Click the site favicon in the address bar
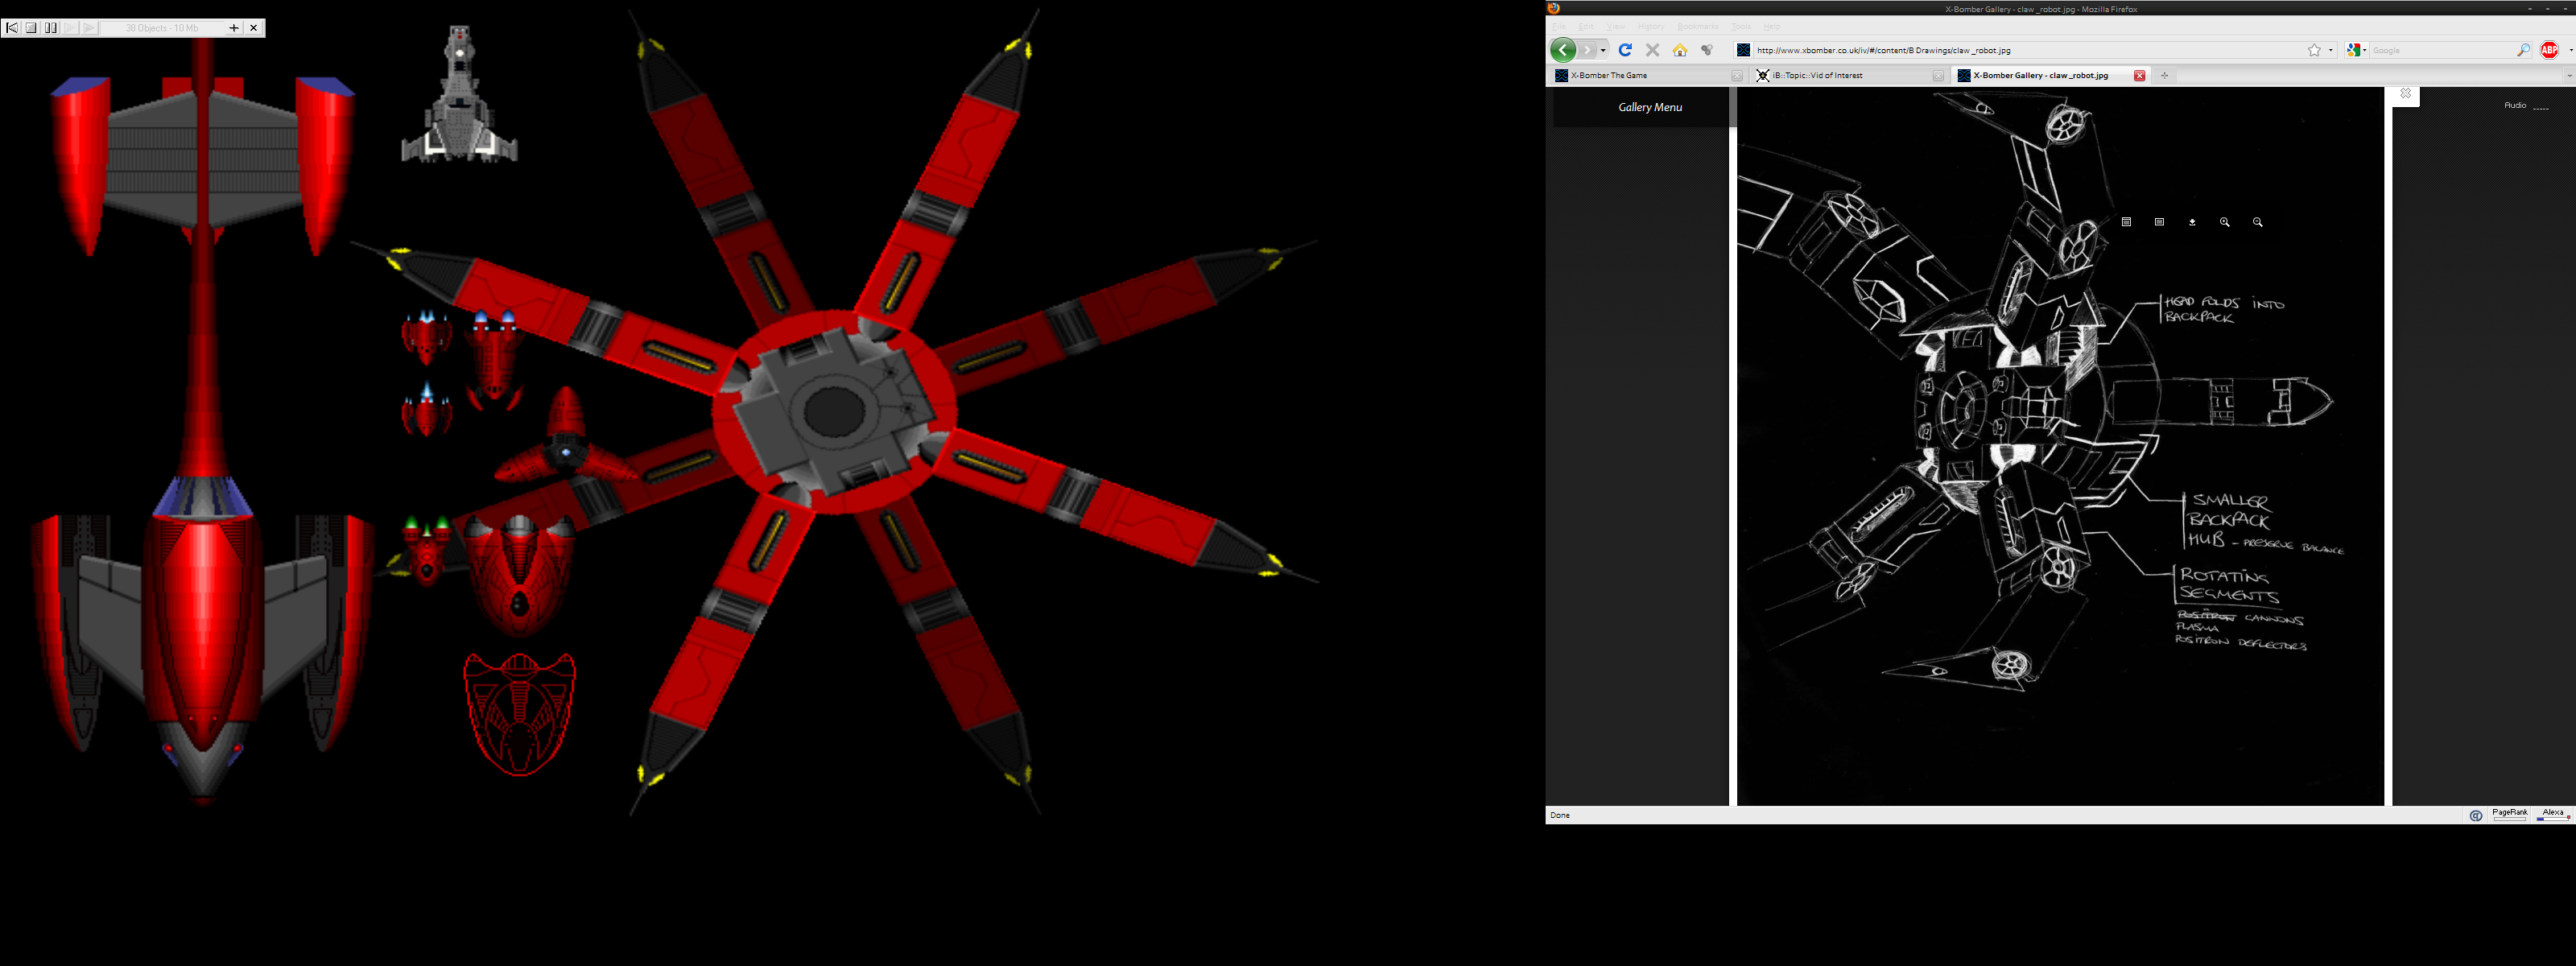 pos(1743,50)
